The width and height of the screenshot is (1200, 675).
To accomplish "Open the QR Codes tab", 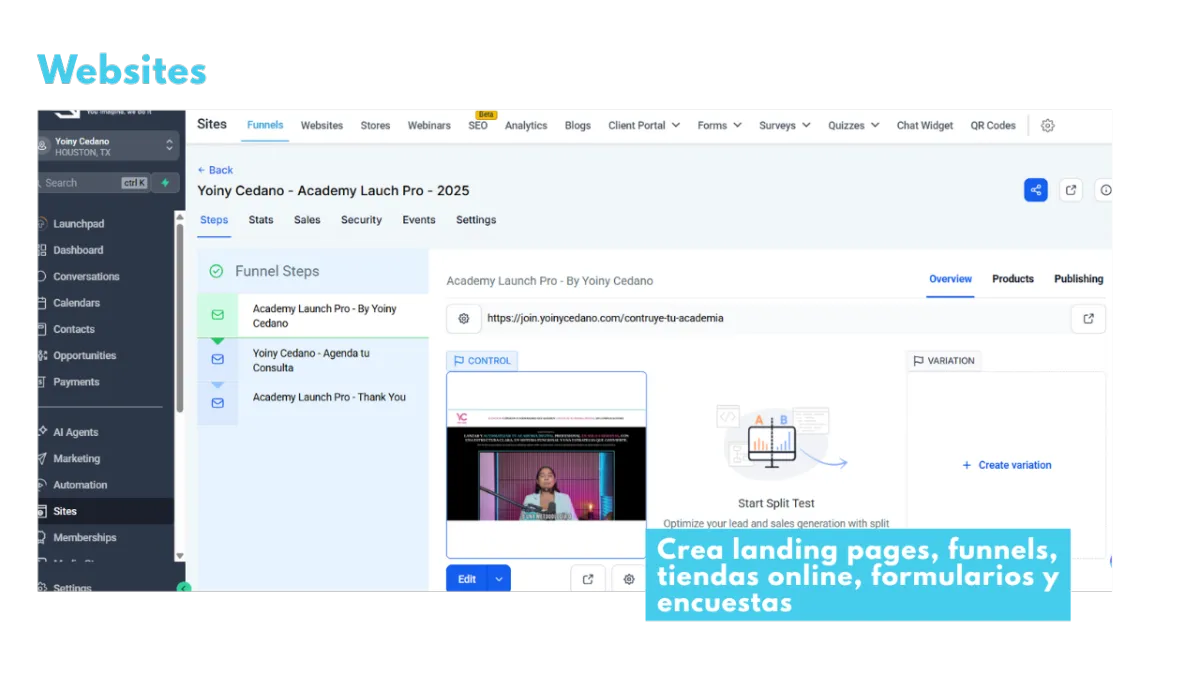I will coord(993,125).
